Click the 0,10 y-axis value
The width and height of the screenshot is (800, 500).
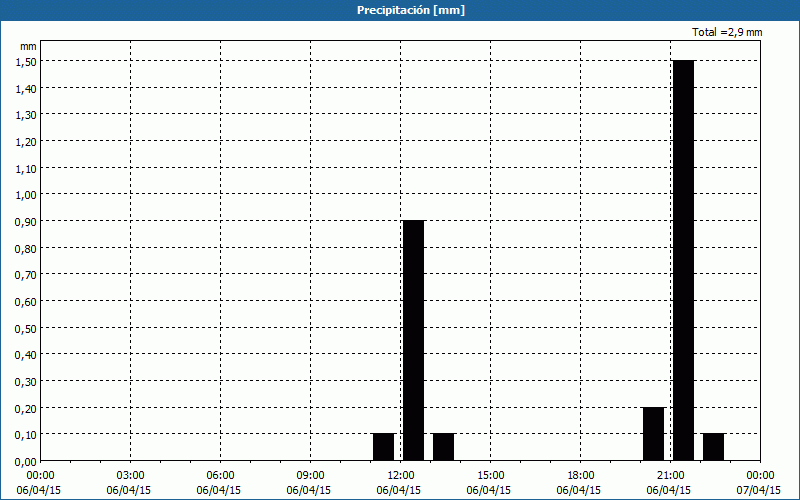pos(26,435)
